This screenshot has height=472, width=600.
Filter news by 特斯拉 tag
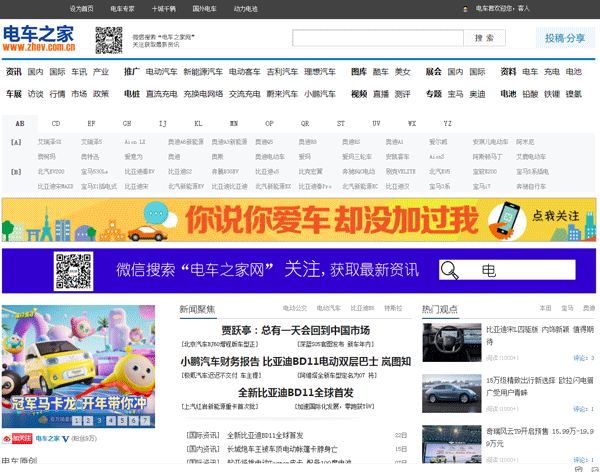pyautogui.click(x=393, y=308)
